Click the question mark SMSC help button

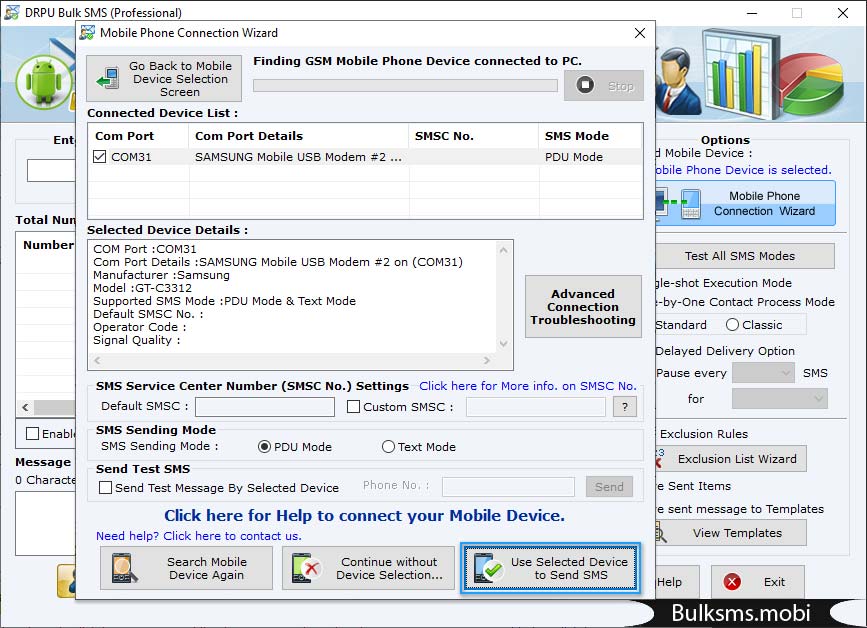click(x=625, y=407)
